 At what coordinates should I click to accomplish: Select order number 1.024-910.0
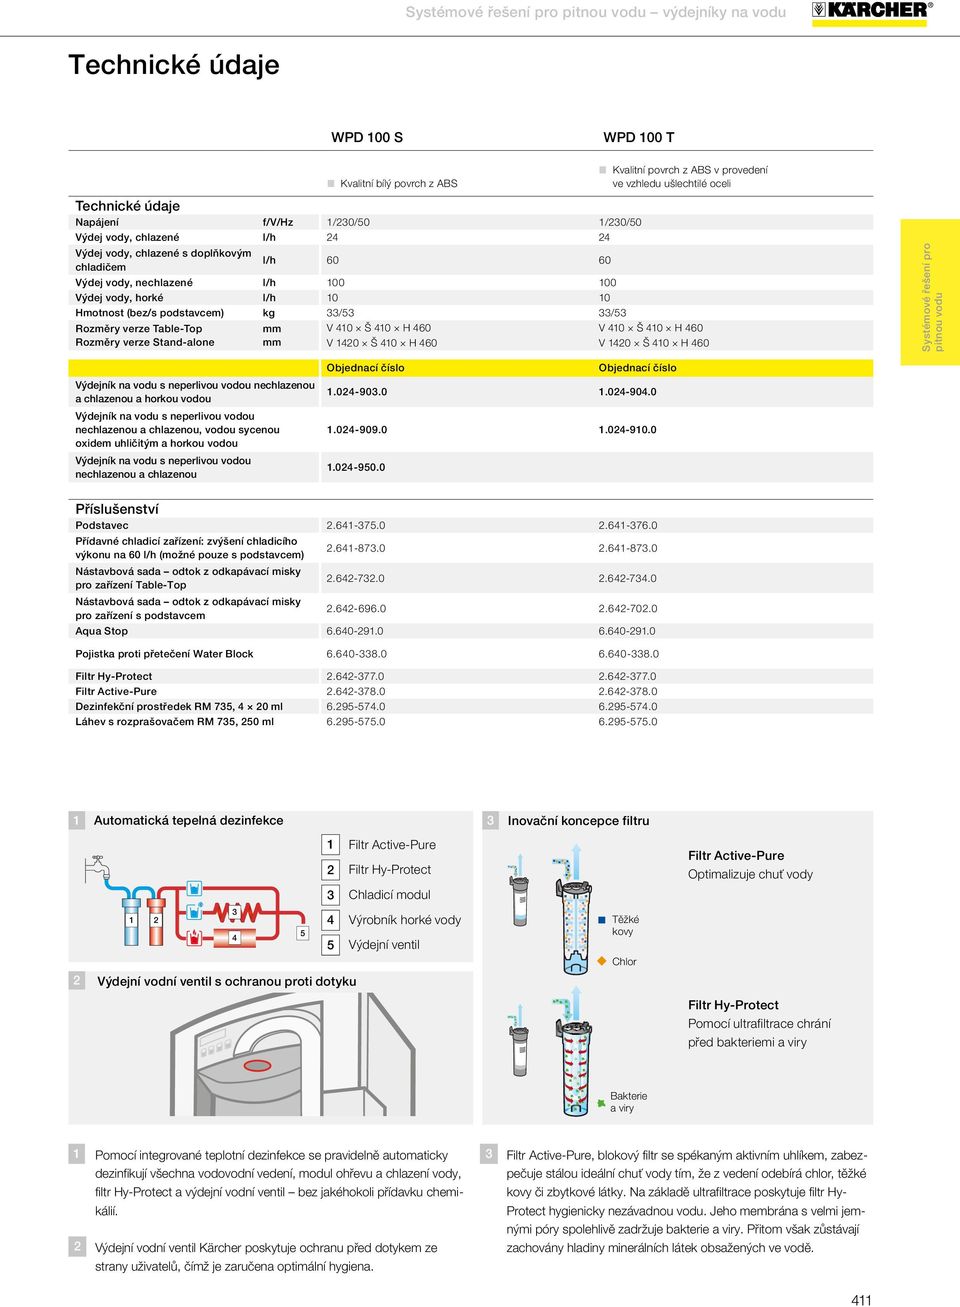point(628,430)
